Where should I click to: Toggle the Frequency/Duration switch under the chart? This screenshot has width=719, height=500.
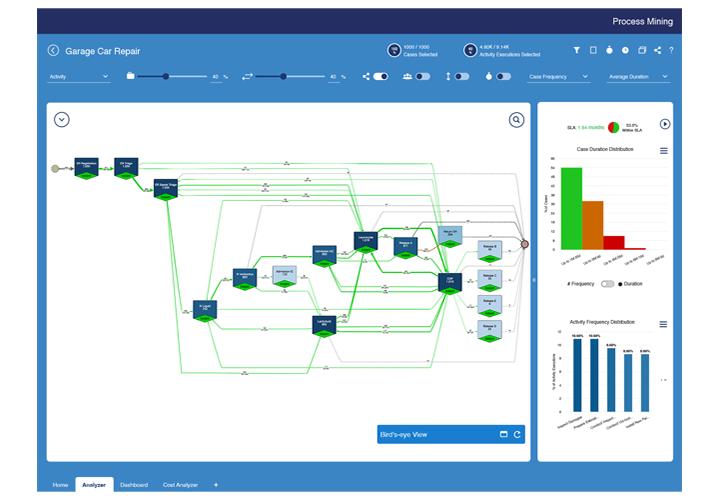click(x=608, y=284)
